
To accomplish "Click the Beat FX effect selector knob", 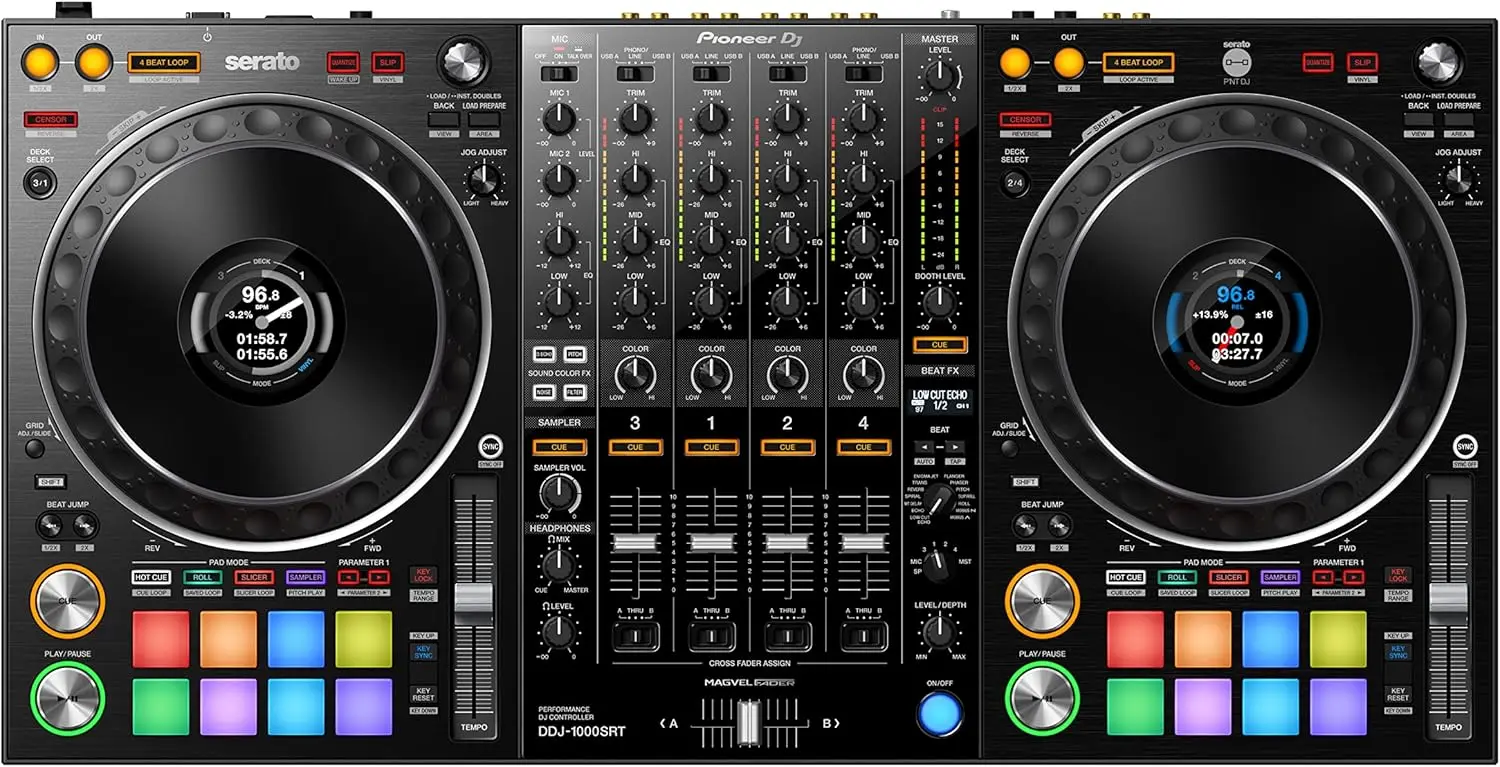I will click(x=938, y=501).
